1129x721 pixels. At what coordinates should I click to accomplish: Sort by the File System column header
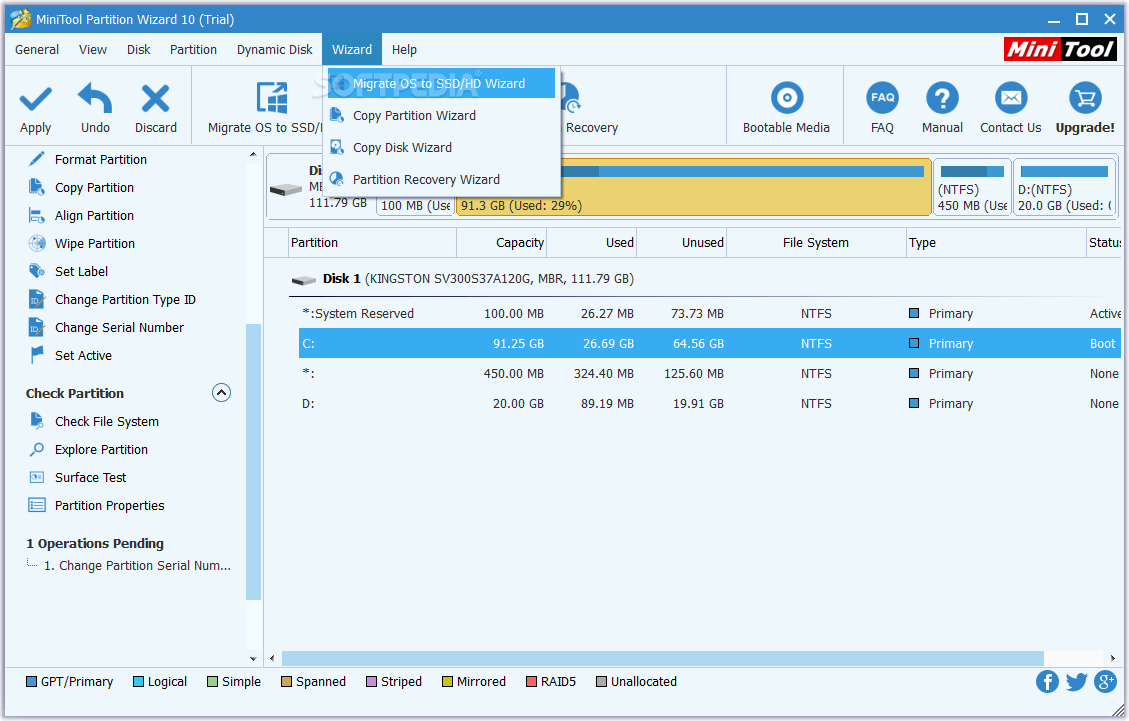pyautogui.click(x=816, y=243)
